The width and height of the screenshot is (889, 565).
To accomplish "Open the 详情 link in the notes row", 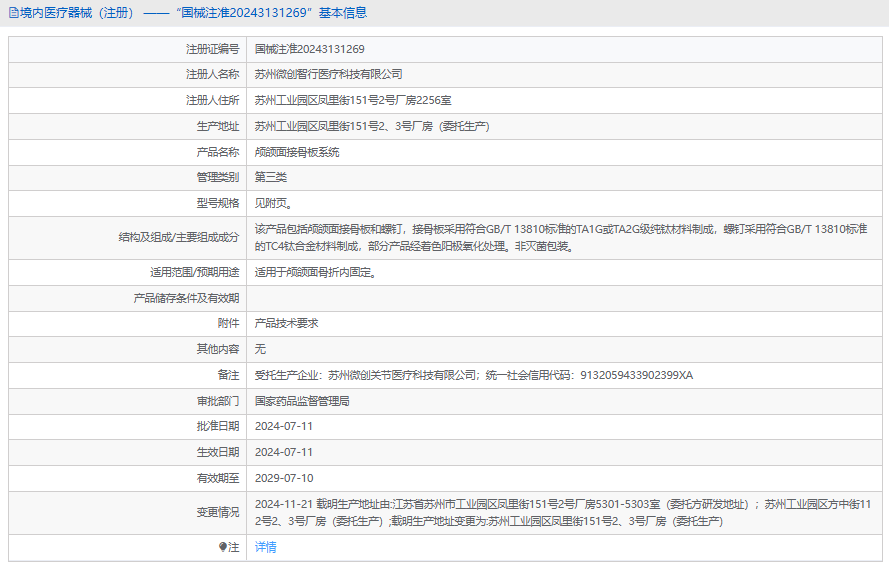I will coord(265,547).
